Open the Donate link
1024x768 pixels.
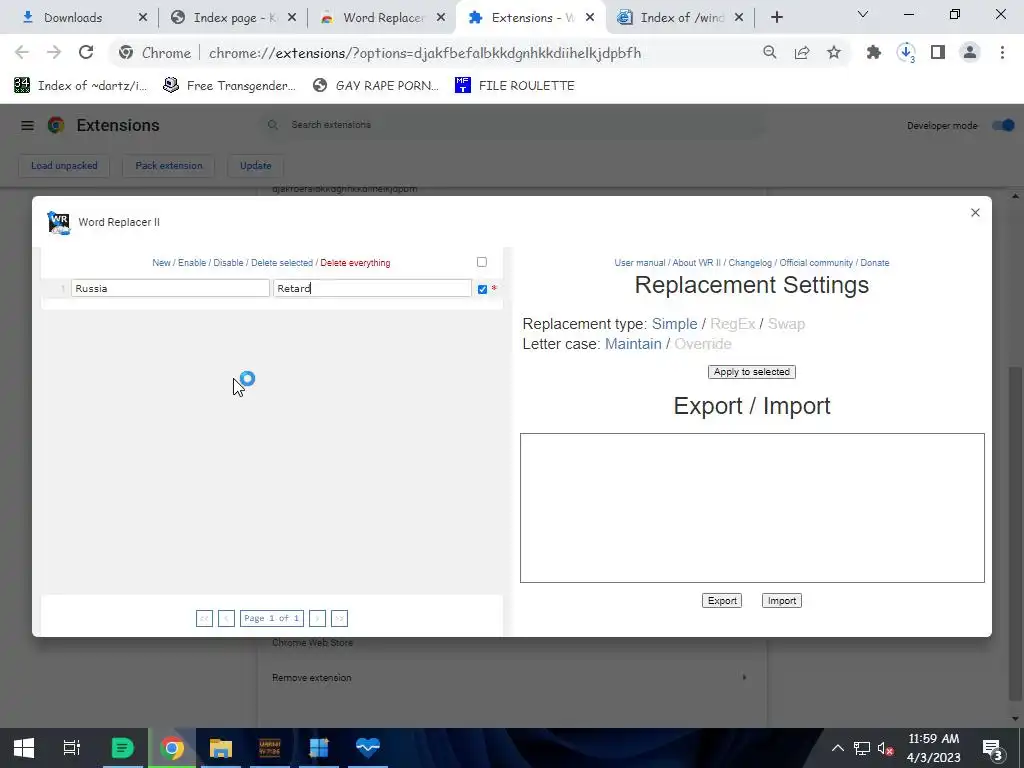874,263
